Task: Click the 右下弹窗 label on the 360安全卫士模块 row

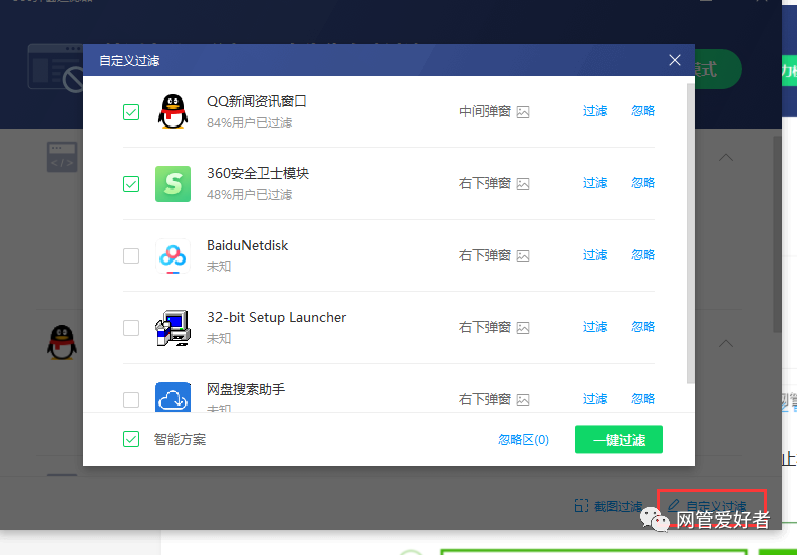Action: [x=485, y=184]
